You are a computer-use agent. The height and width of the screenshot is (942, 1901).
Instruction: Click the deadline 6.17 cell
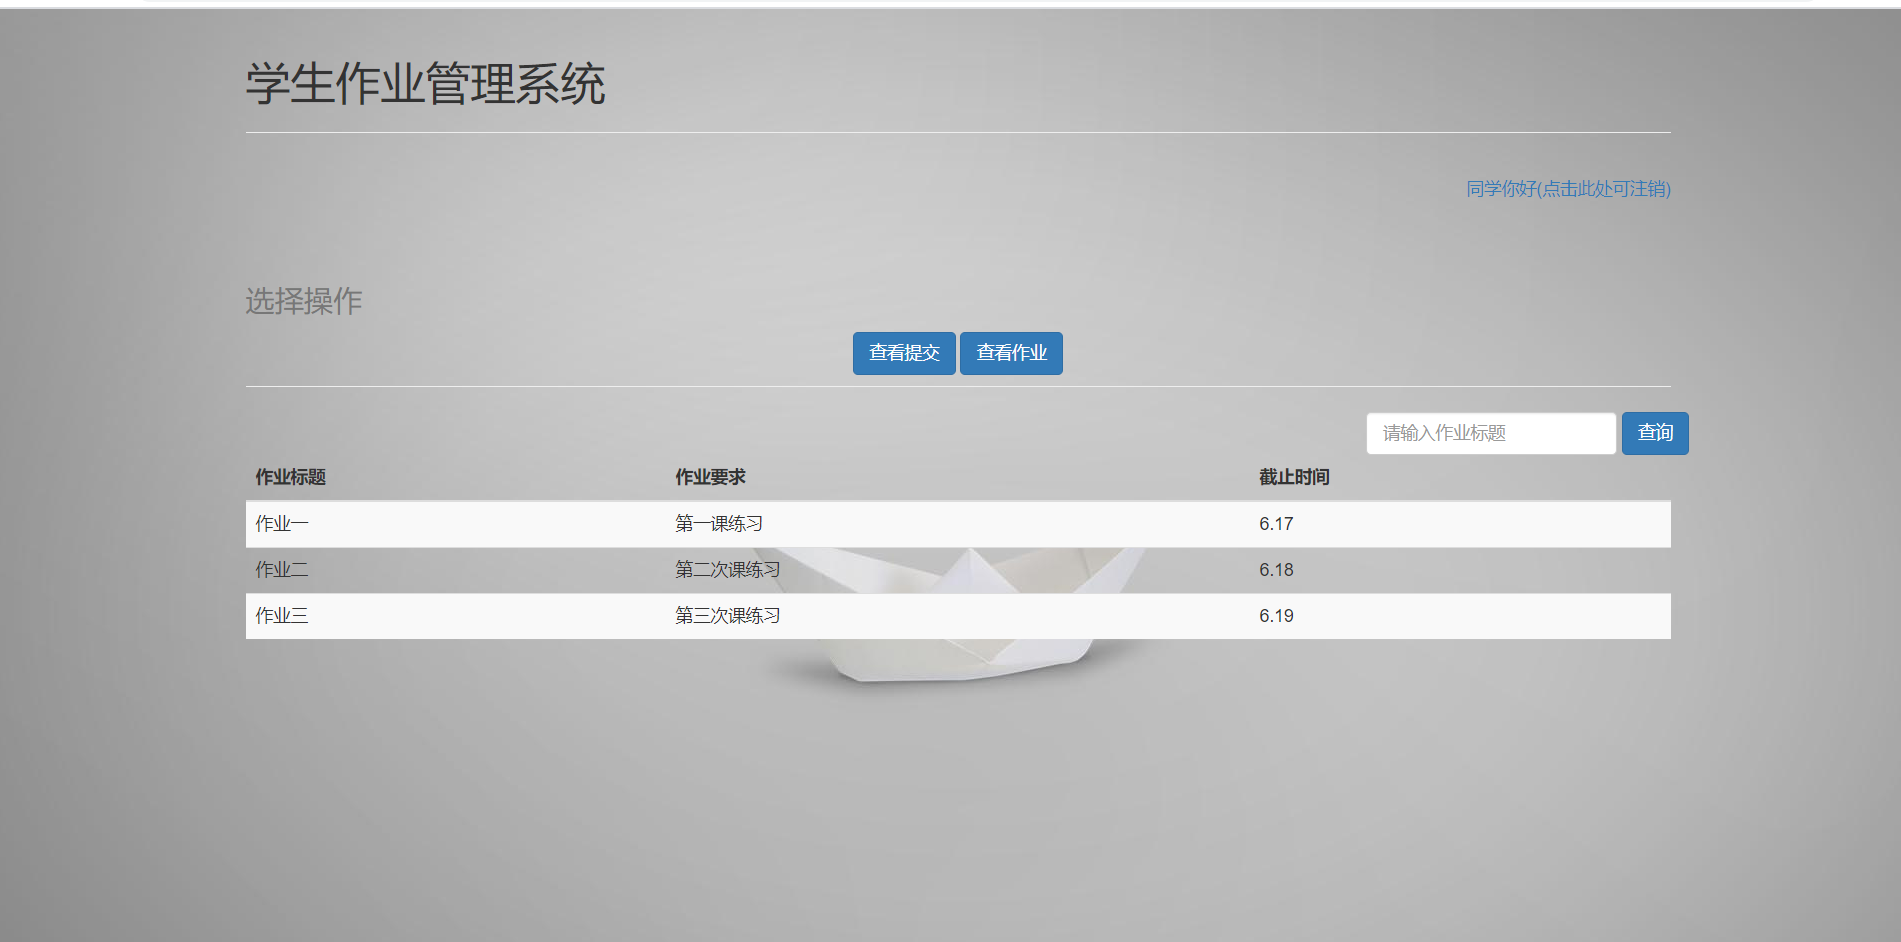1276,523
